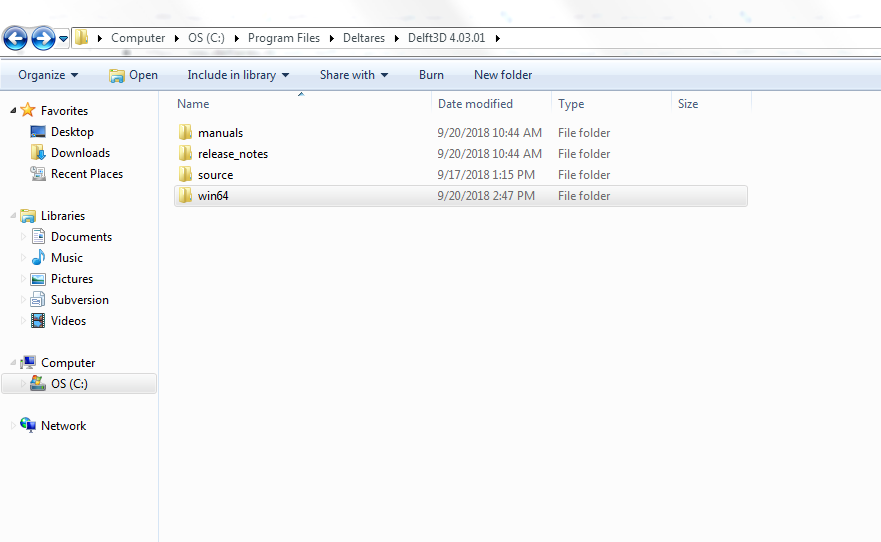Select the release_notes folder icon
881x542 pixels.
point(185,154)
